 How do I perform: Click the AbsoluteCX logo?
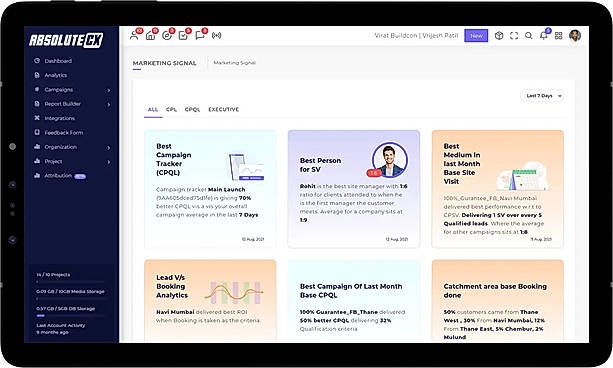(x=66, y=40)
